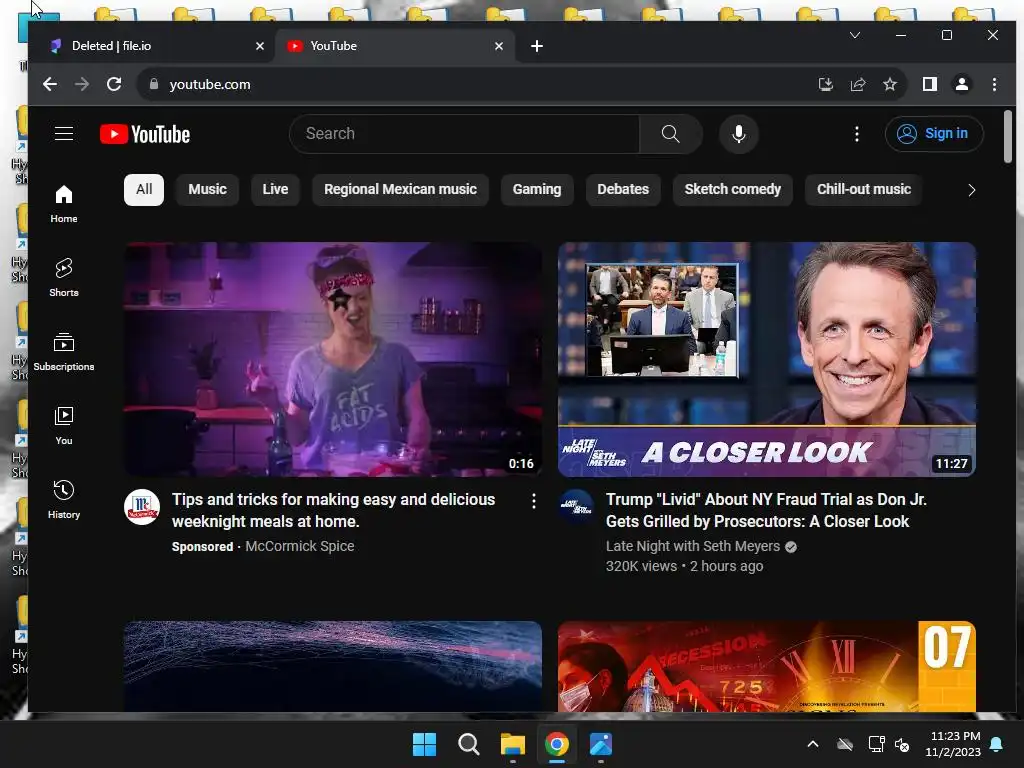The image size is (1024, 768).
Task: Open Chrome tab search dropdown chevron
Action: click(855, 35)
